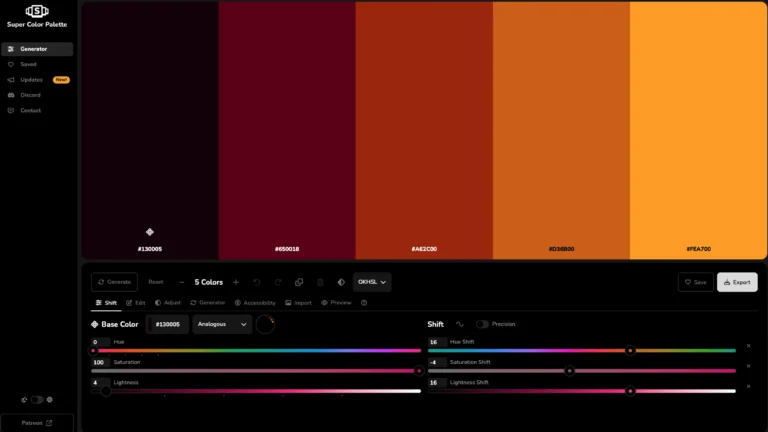Image resolution: width=768 pixels, height=432 pixels.
Task: Open the Analogous harmony dropdown
Action: 222,324
